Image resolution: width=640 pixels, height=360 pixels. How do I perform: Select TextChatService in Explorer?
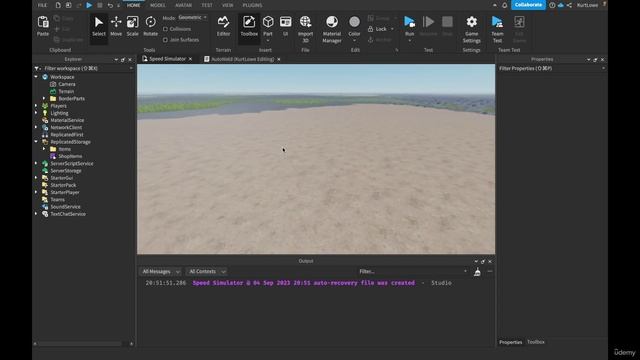[x=68, y=214]
